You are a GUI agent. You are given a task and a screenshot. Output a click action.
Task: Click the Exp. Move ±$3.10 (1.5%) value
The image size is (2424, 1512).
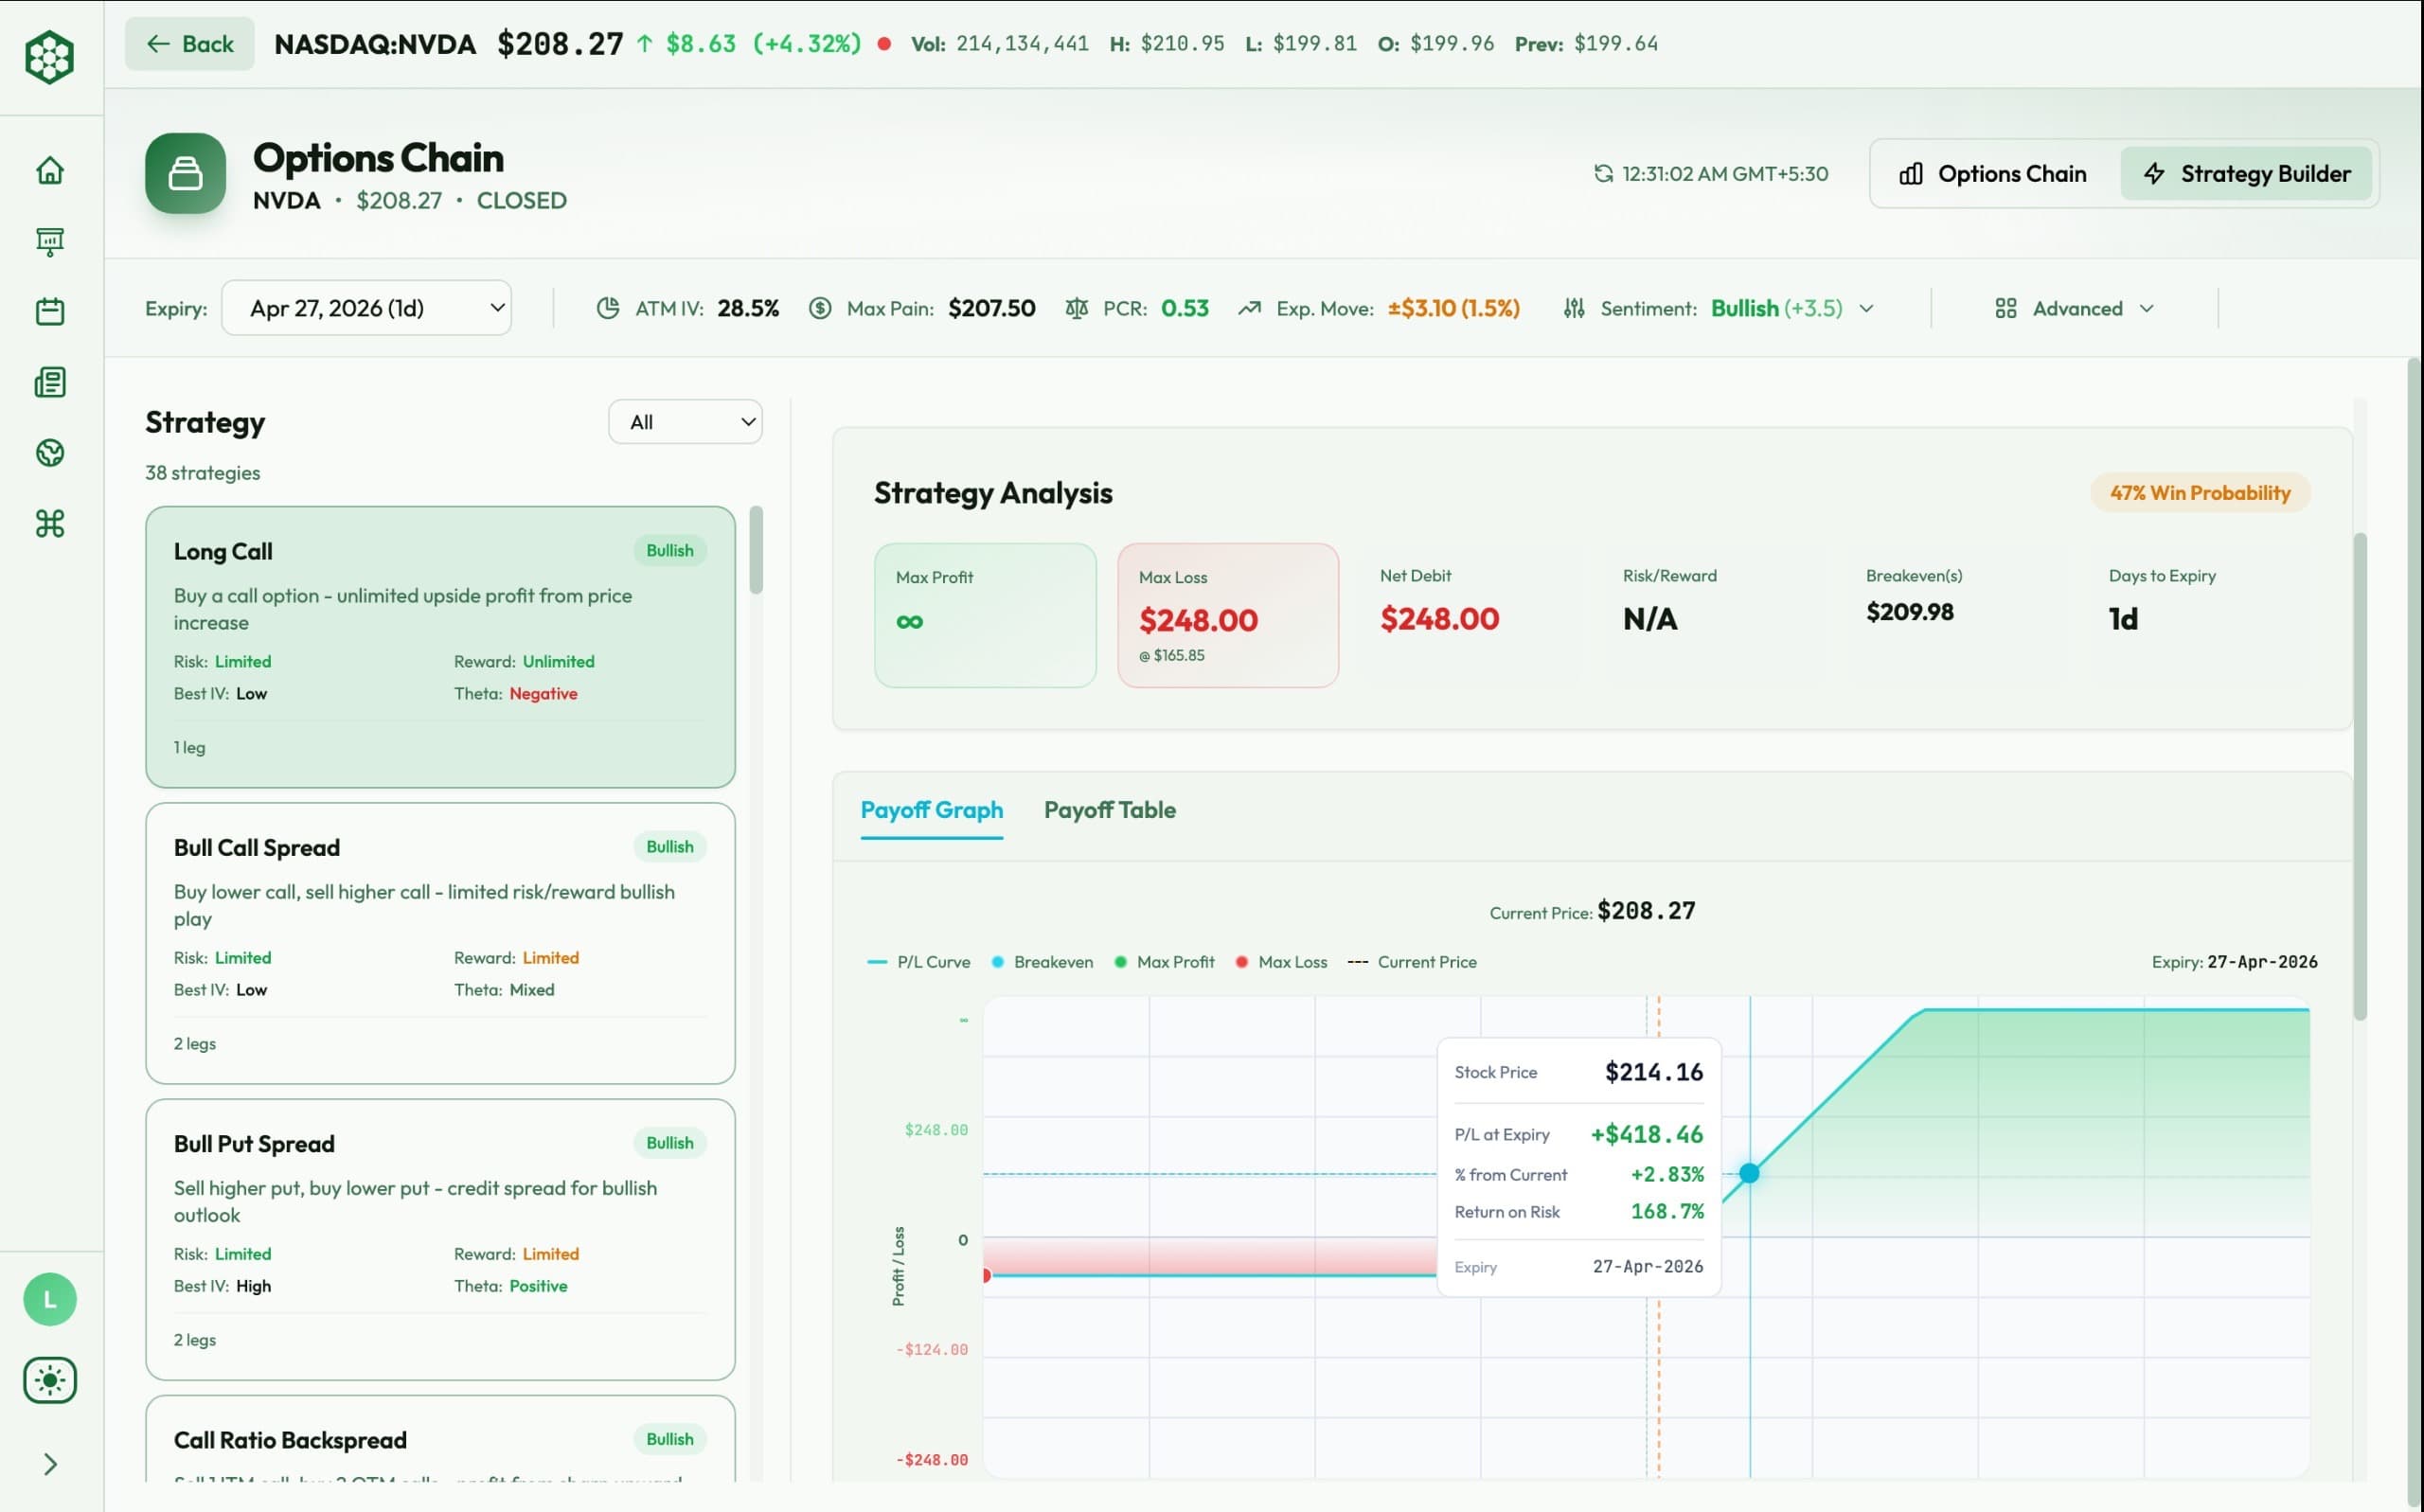1453,308
